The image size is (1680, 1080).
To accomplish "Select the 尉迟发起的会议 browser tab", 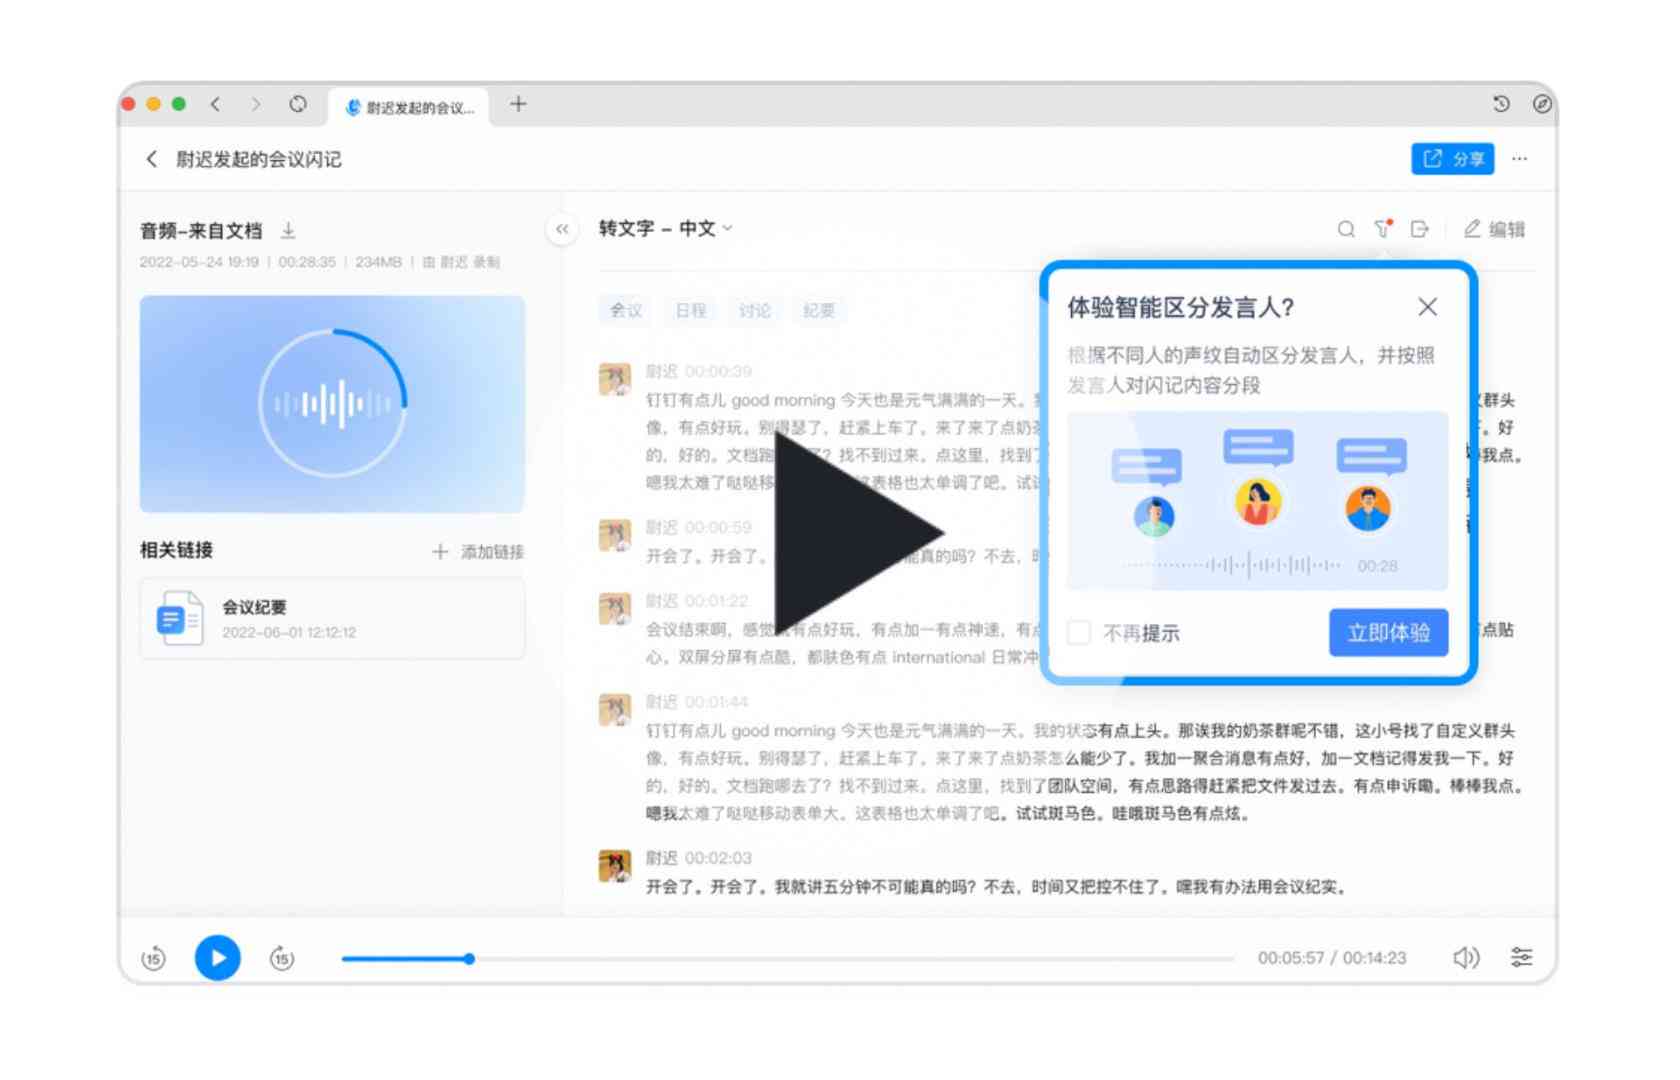I will 409,107.
